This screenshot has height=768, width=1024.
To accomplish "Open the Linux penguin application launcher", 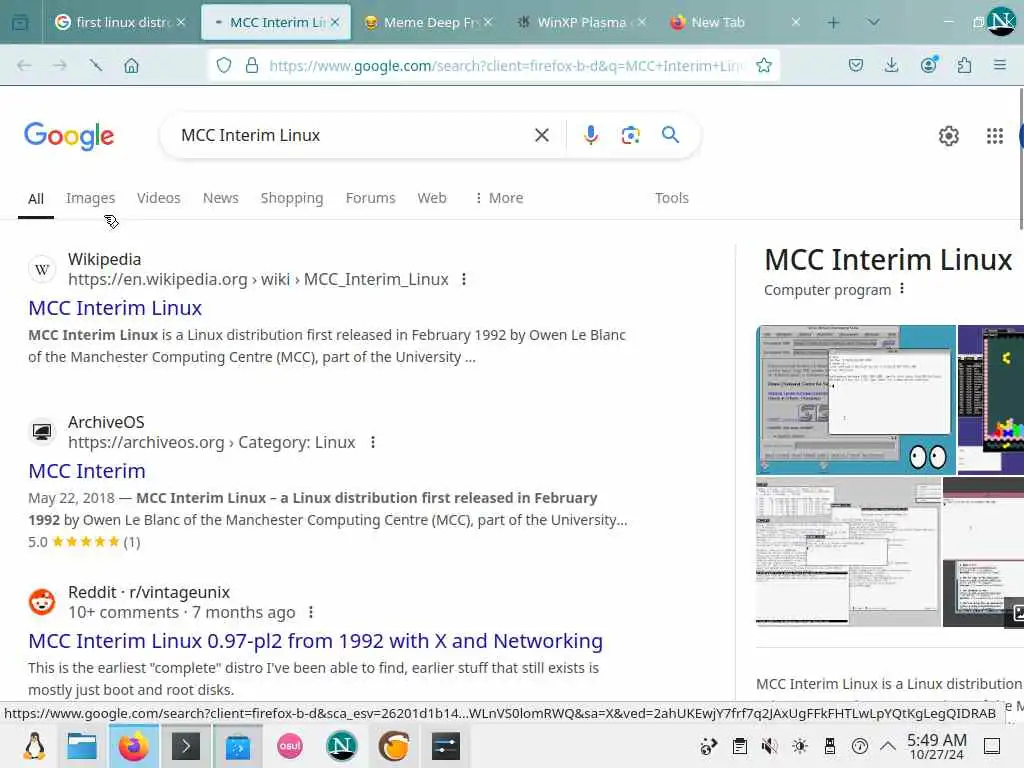I will coord(34,746).
